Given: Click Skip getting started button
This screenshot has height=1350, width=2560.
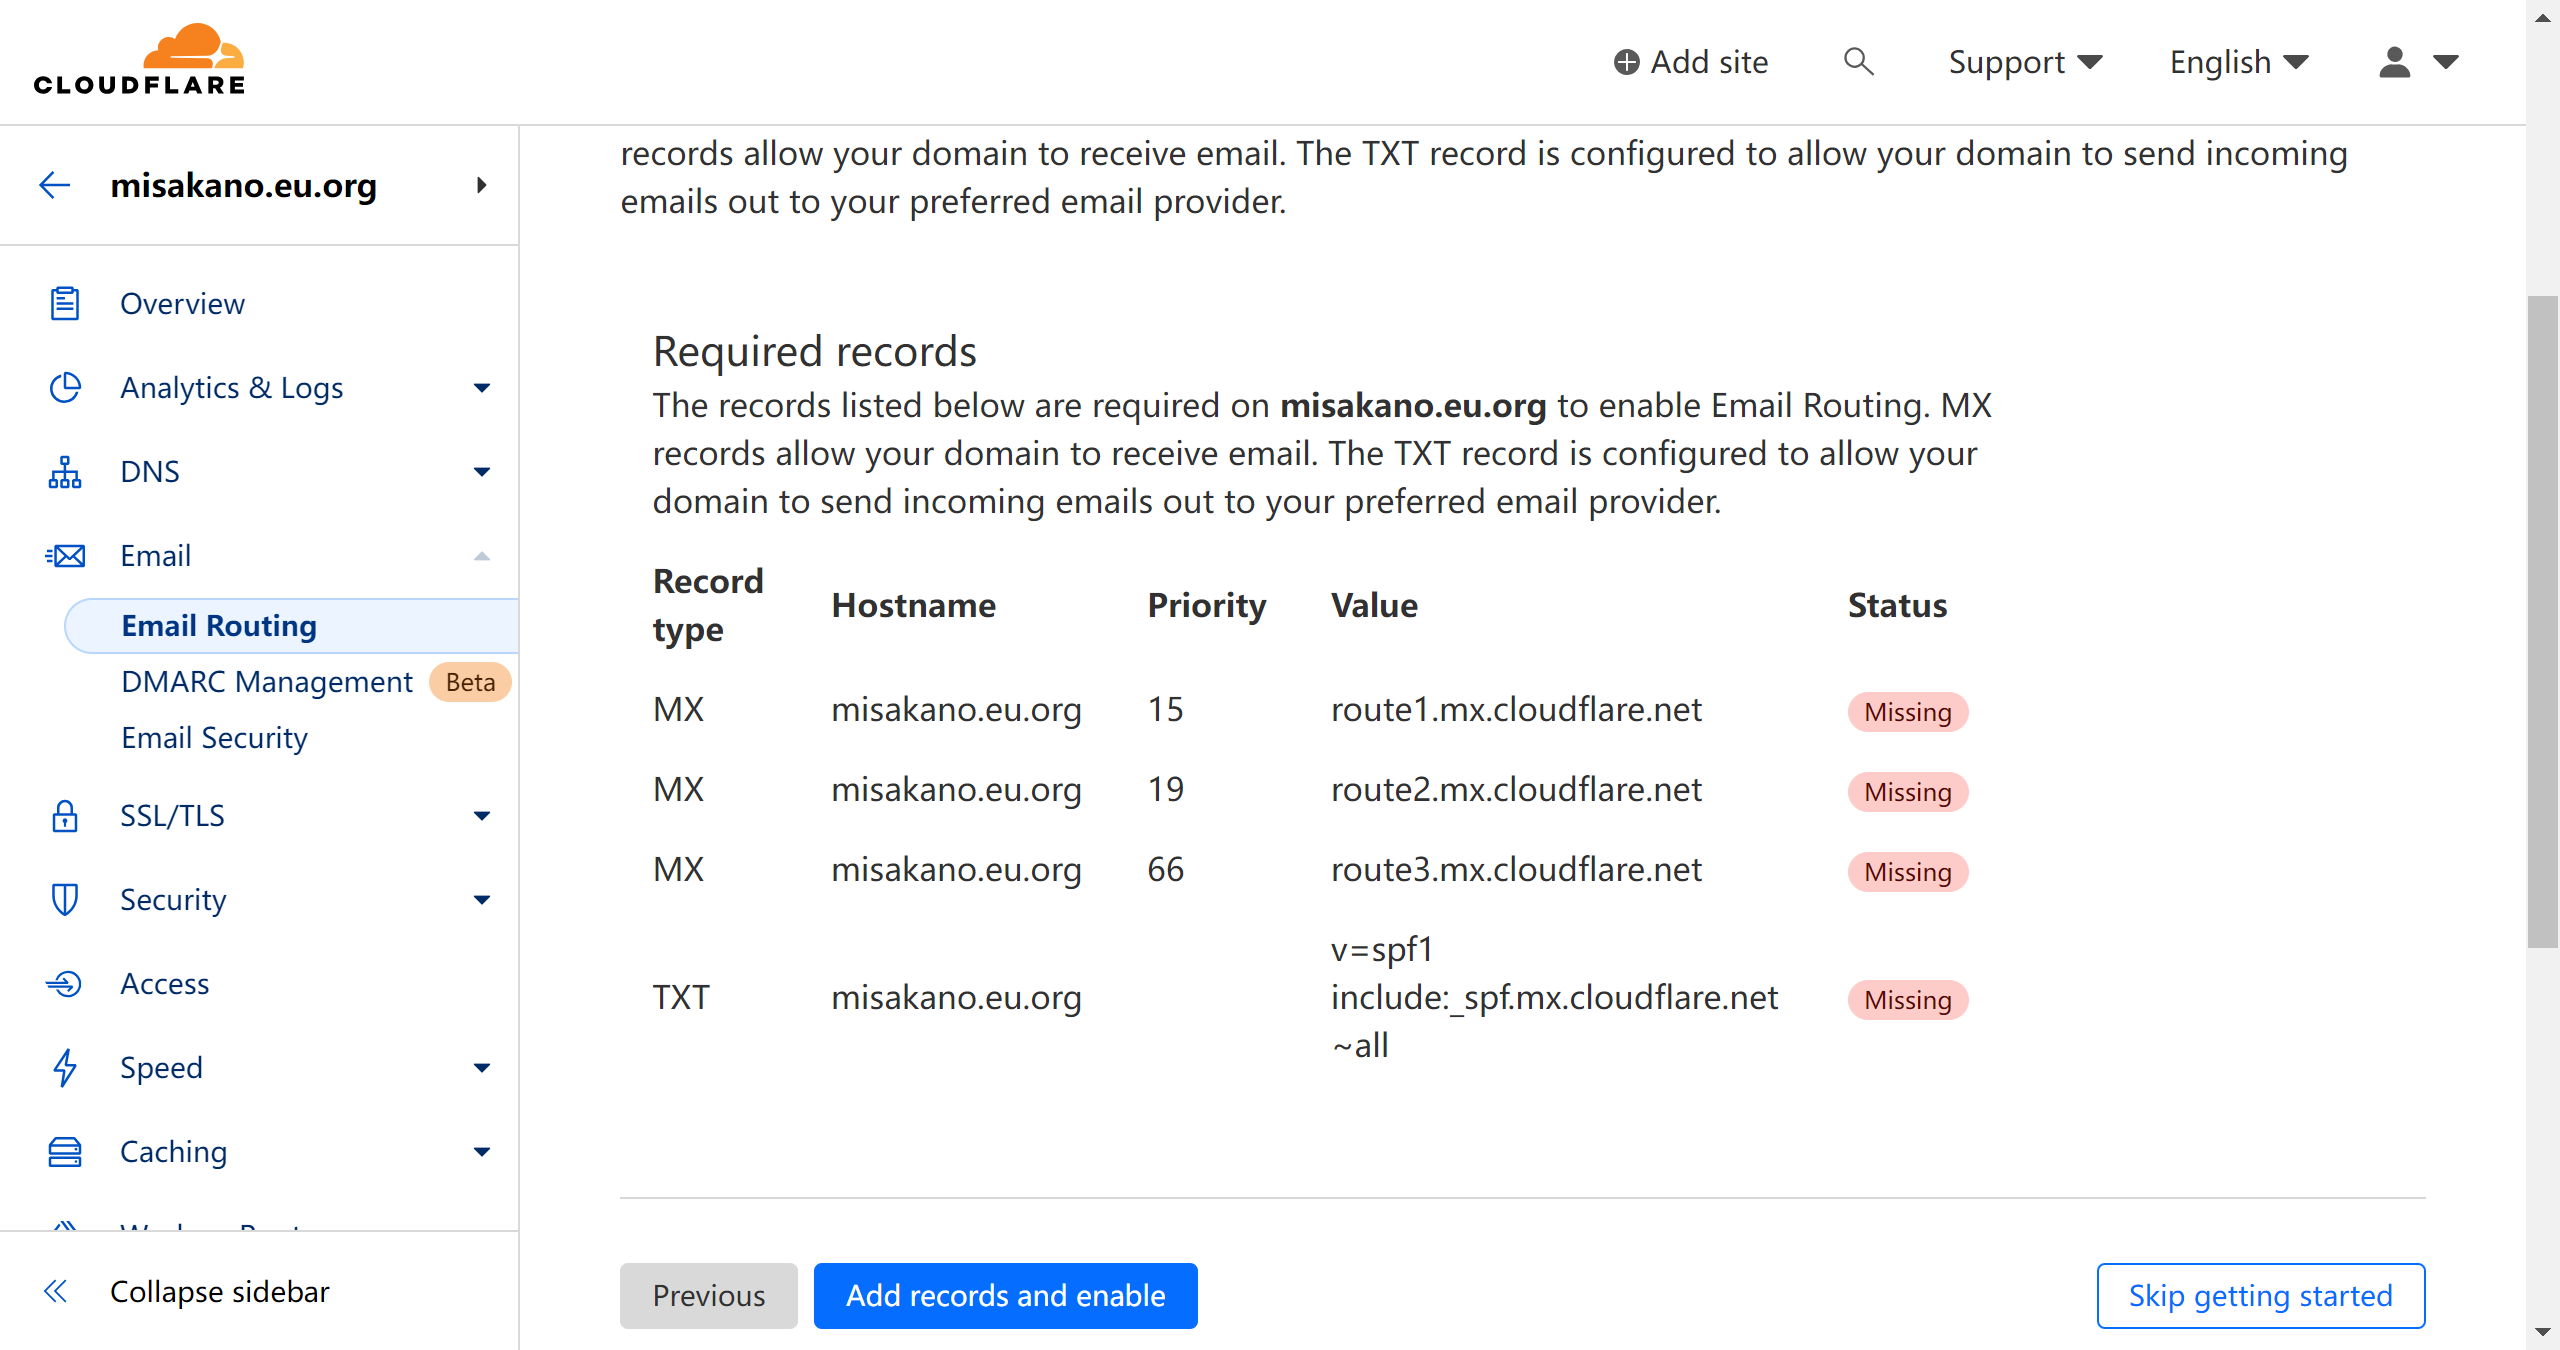Looking at the screenshot, I should (2261, 1295).
